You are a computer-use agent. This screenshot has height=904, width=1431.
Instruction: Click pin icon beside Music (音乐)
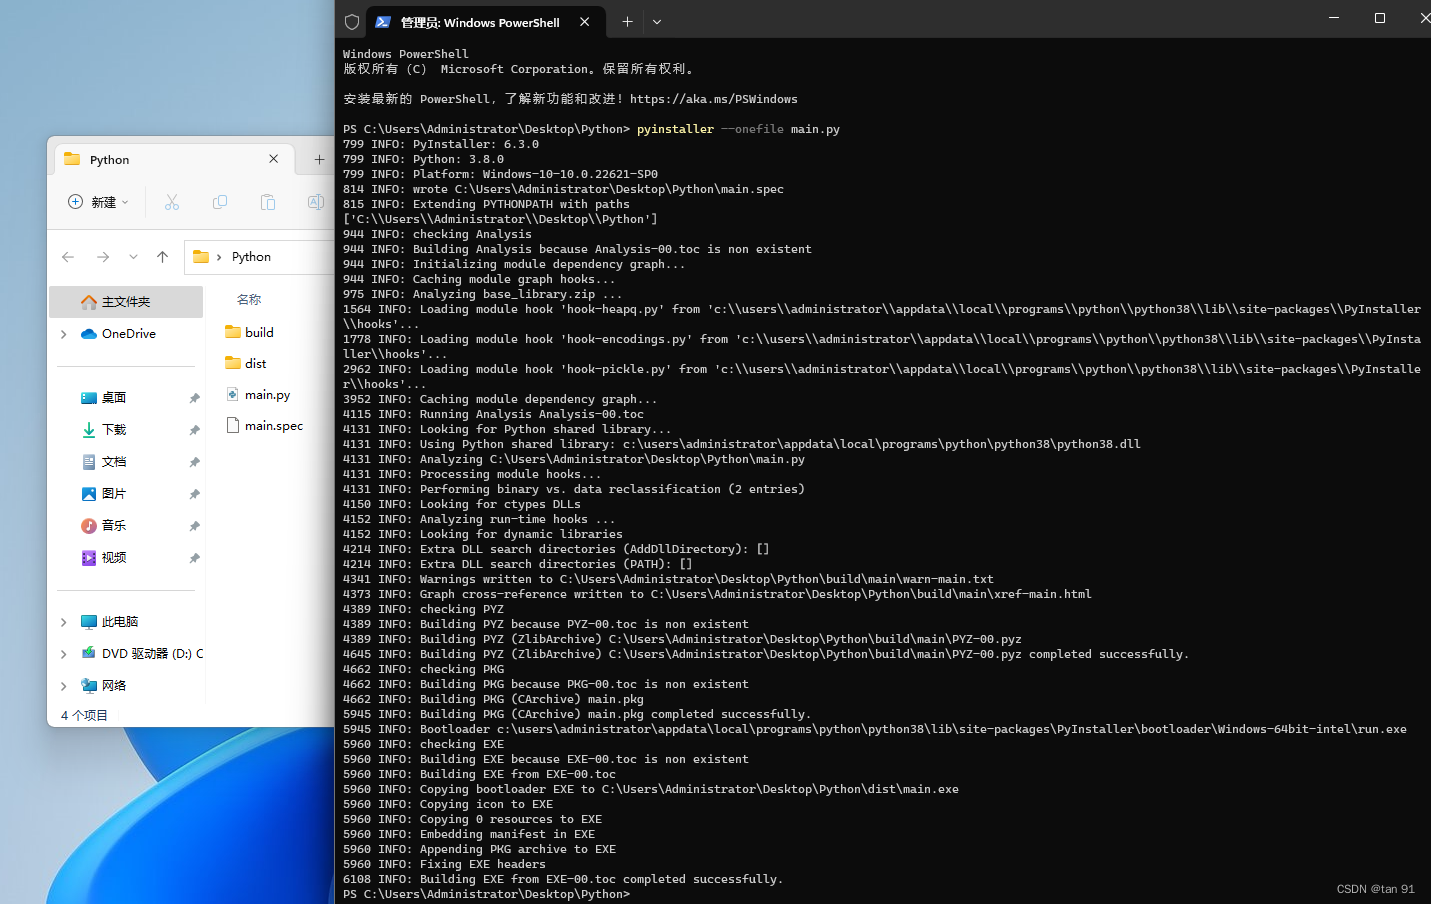pos(194,526)
